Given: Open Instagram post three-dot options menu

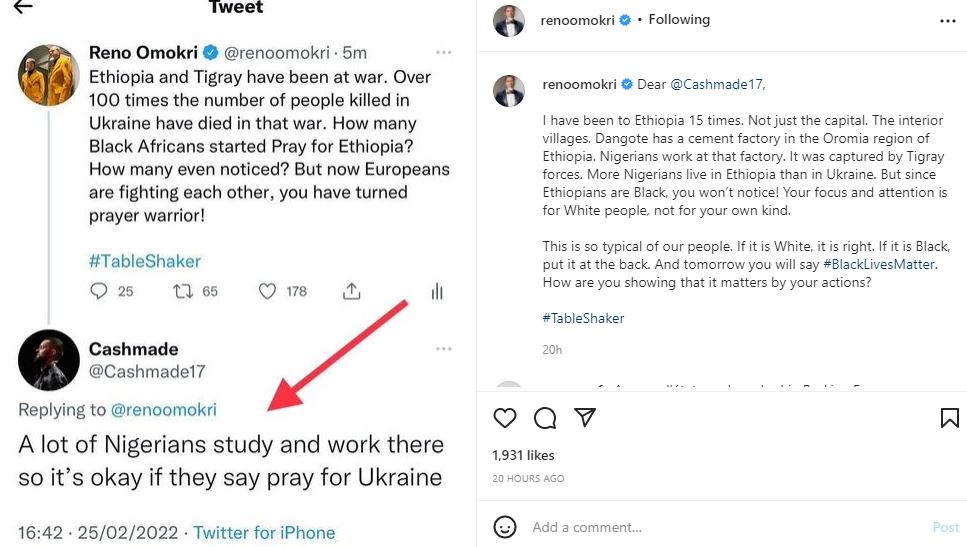Looking at the screenshot, I should point(947,20).
